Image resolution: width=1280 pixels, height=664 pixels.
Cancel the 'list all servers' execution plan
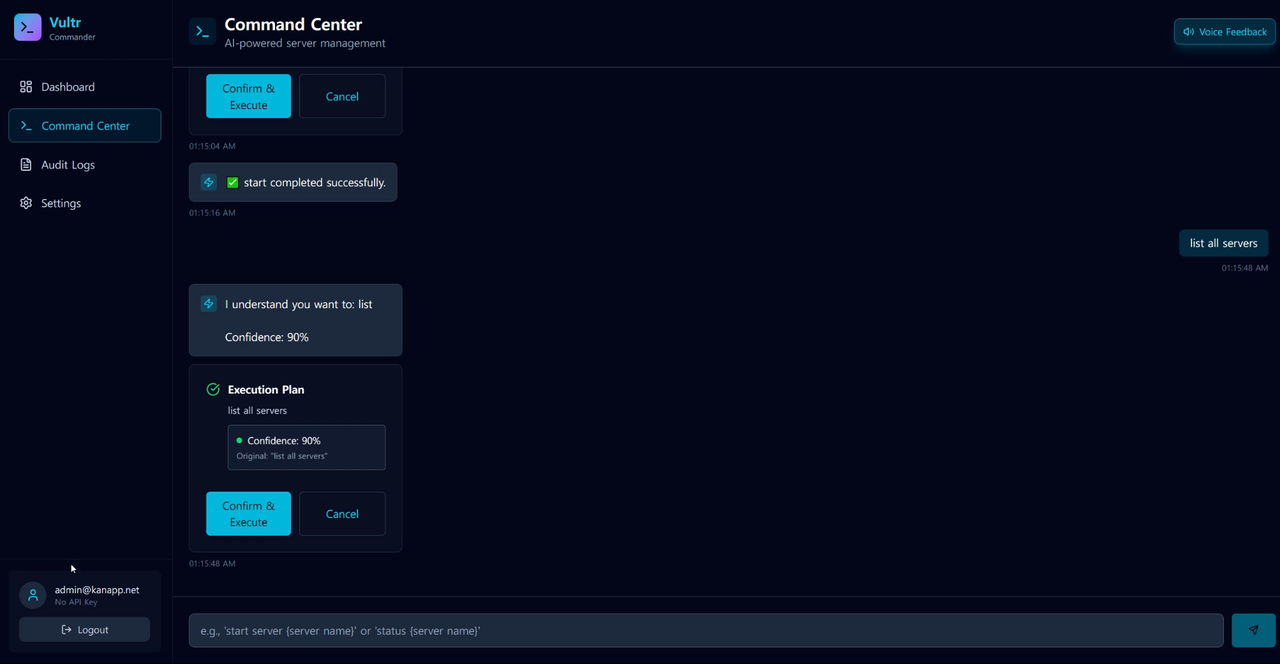[342, 514]
